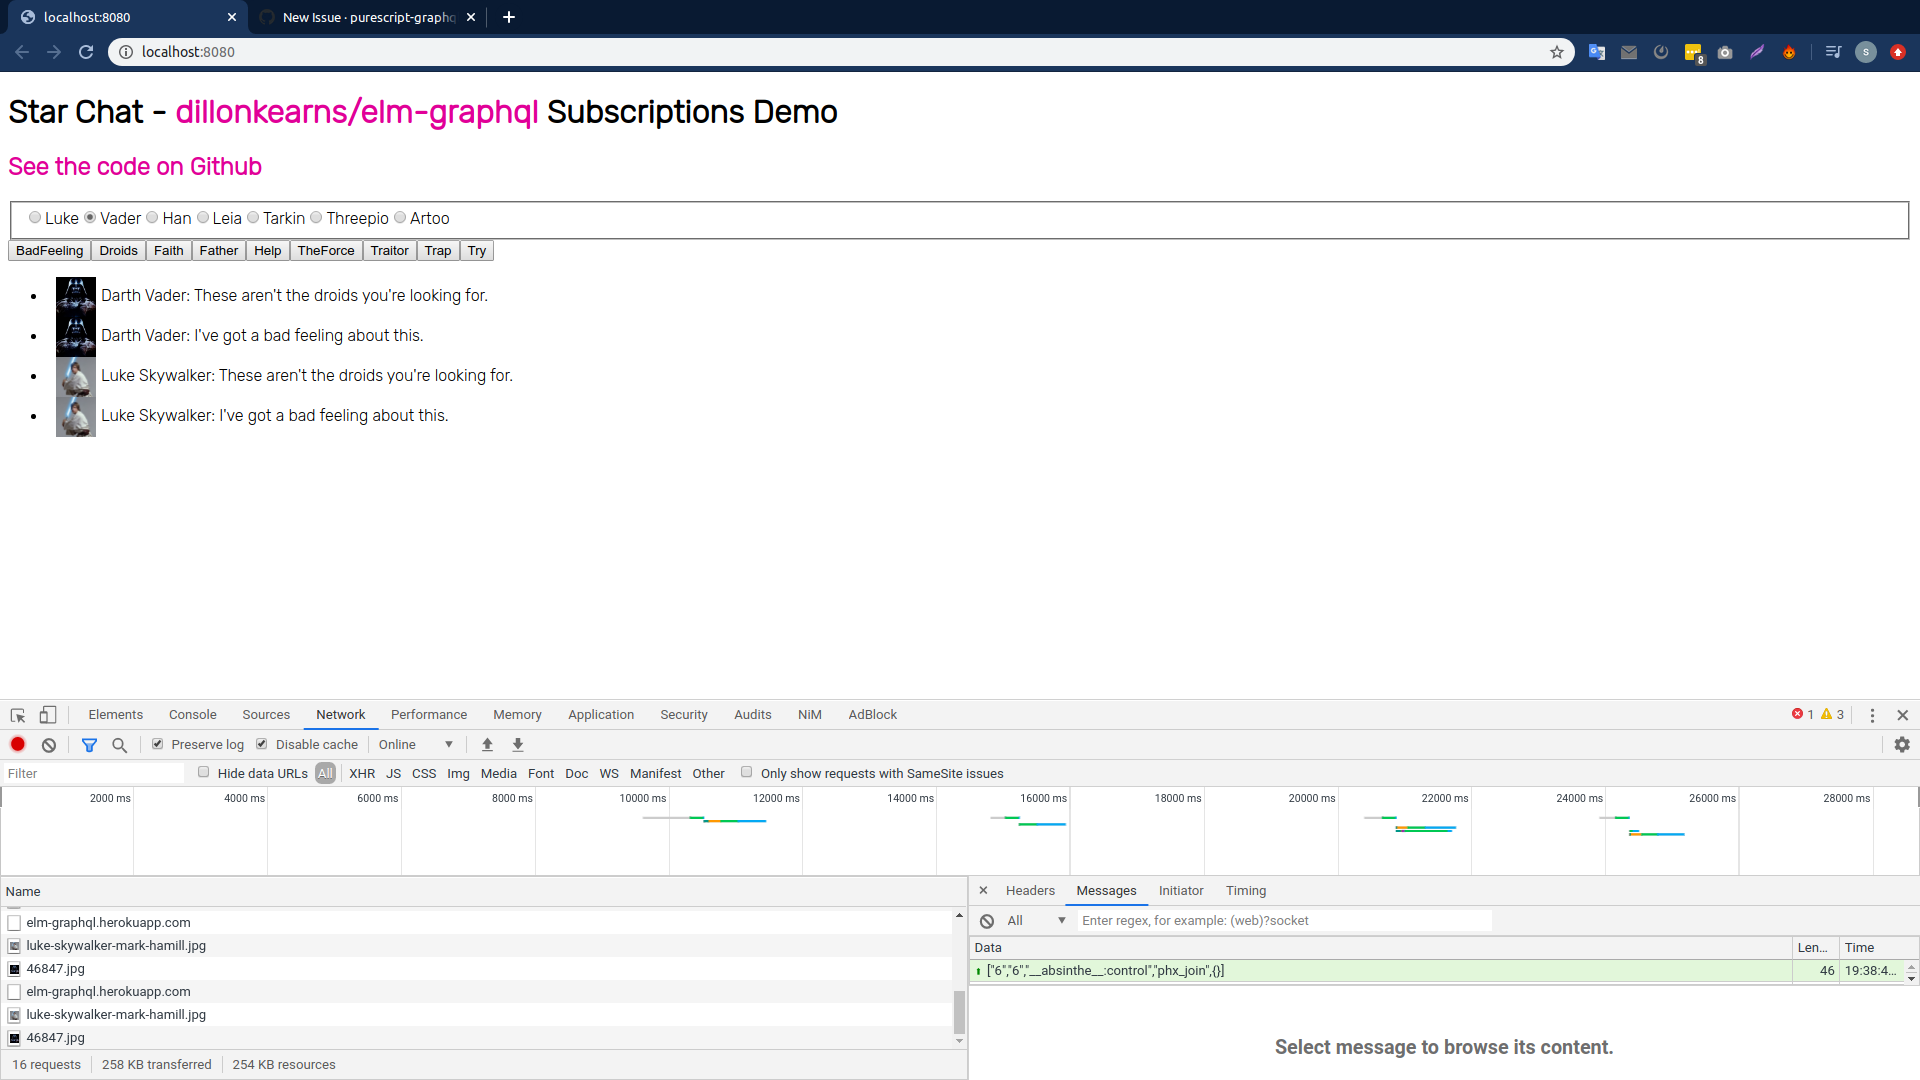Image resolution: width=1920 pixels, height=1080 pixels.
Task: Select the inspect element cursor tool
Action: tap(16, 715)
